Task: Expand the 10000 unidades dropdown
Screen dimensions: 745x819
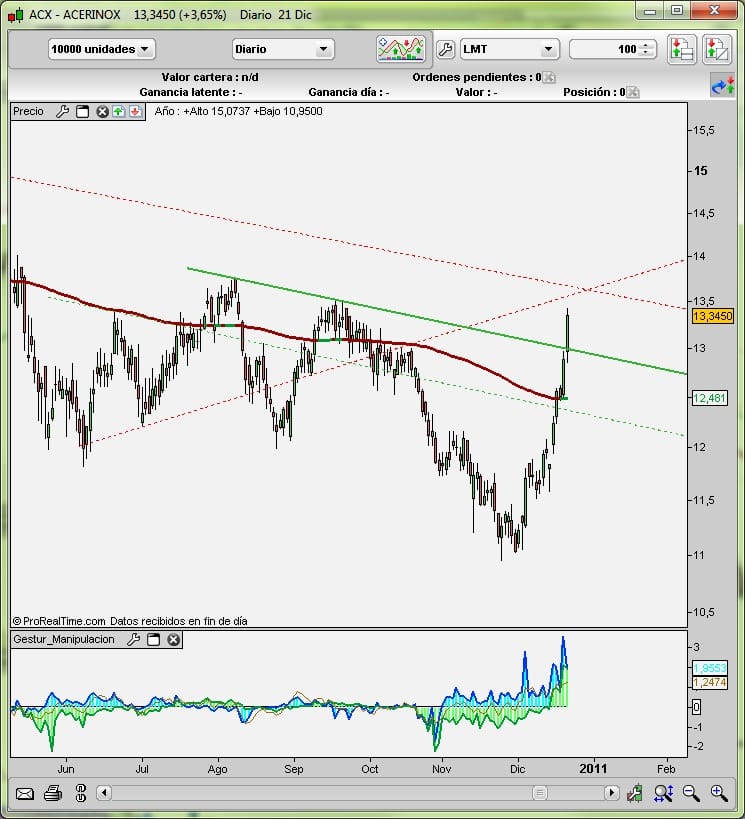Action: 102,49
